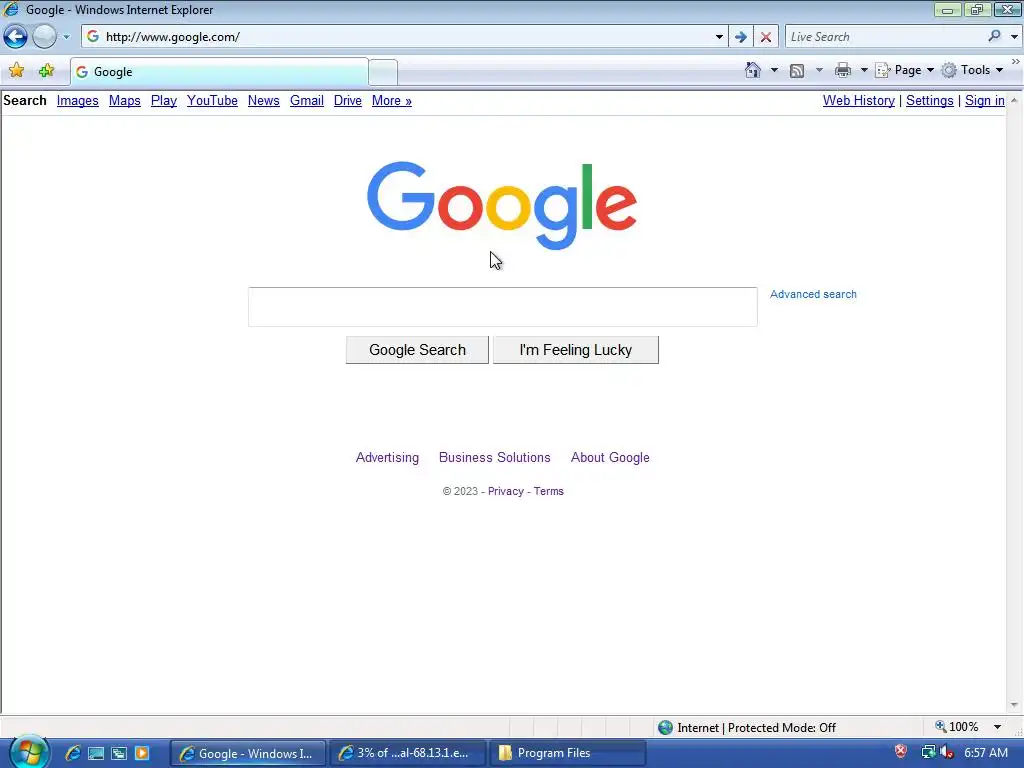1024x768 pixels.
Task: Open the Terms footer link
Action: [x=549, y=491]
